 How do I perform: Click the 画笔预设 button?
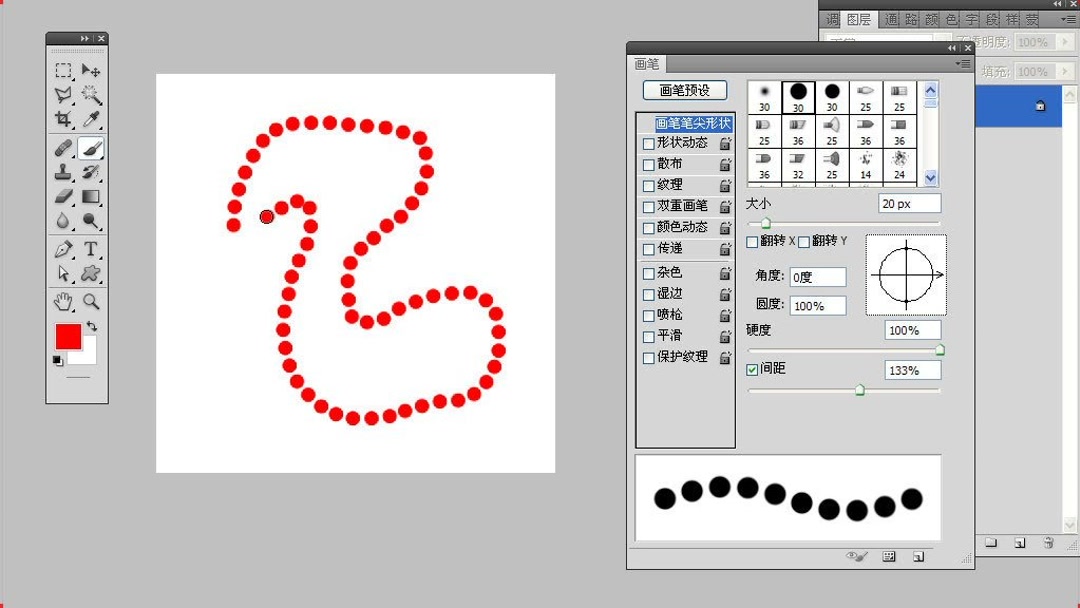pos(684,90)
